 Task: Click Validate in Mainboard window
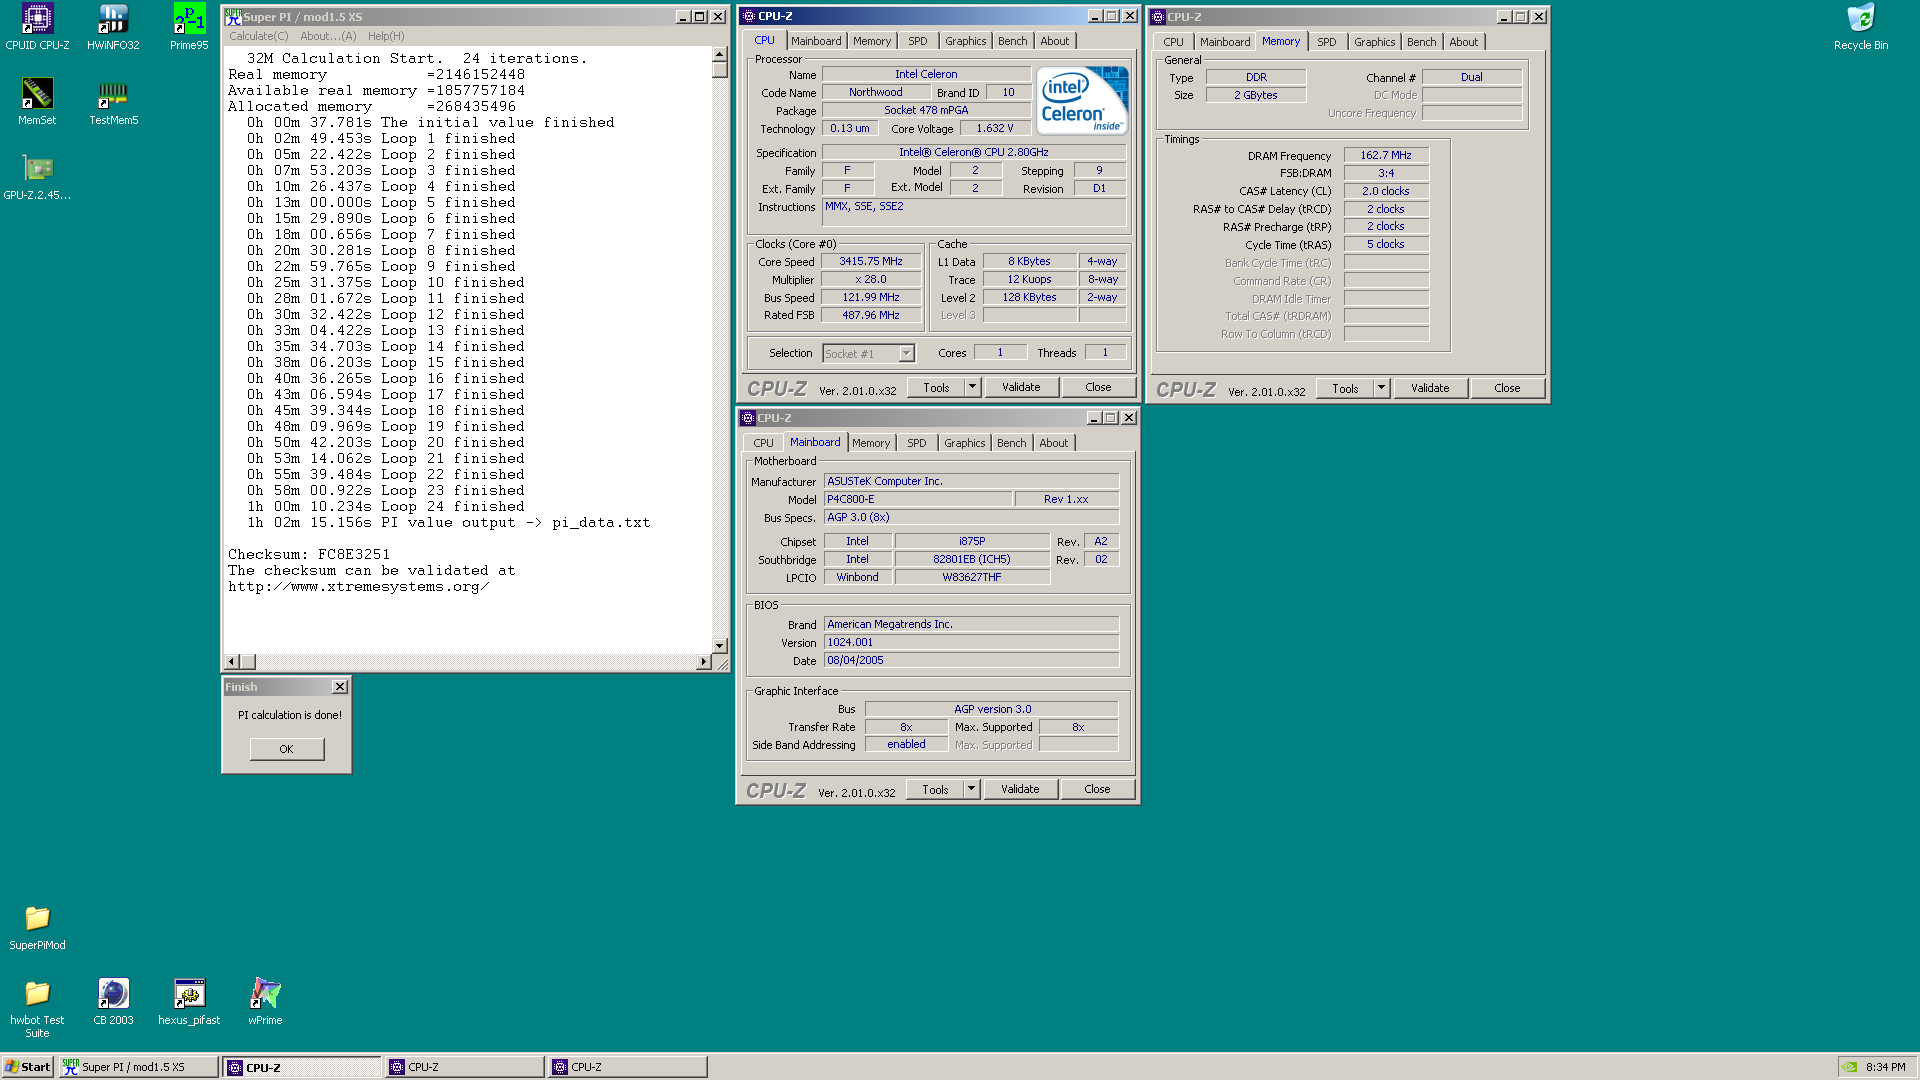(1020, 789)
